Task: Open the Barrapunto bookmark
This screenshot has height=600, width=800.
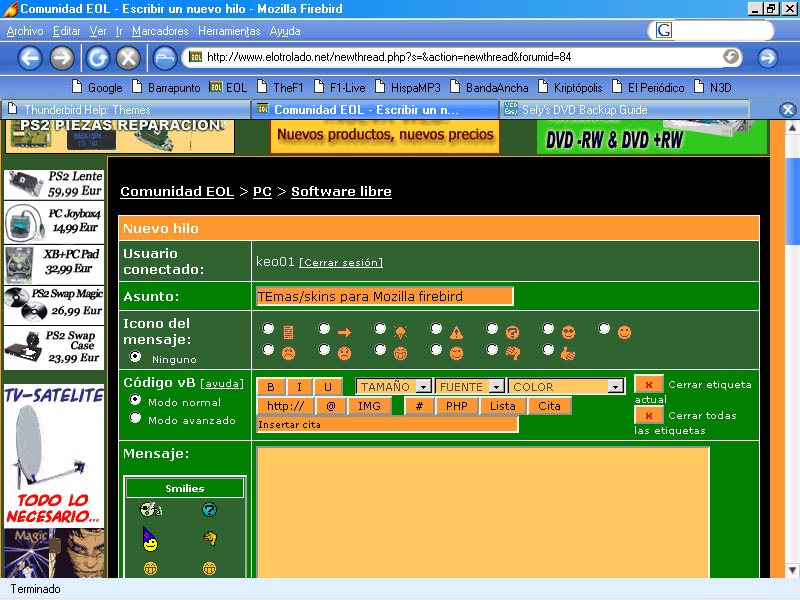Action: (166, 88)
